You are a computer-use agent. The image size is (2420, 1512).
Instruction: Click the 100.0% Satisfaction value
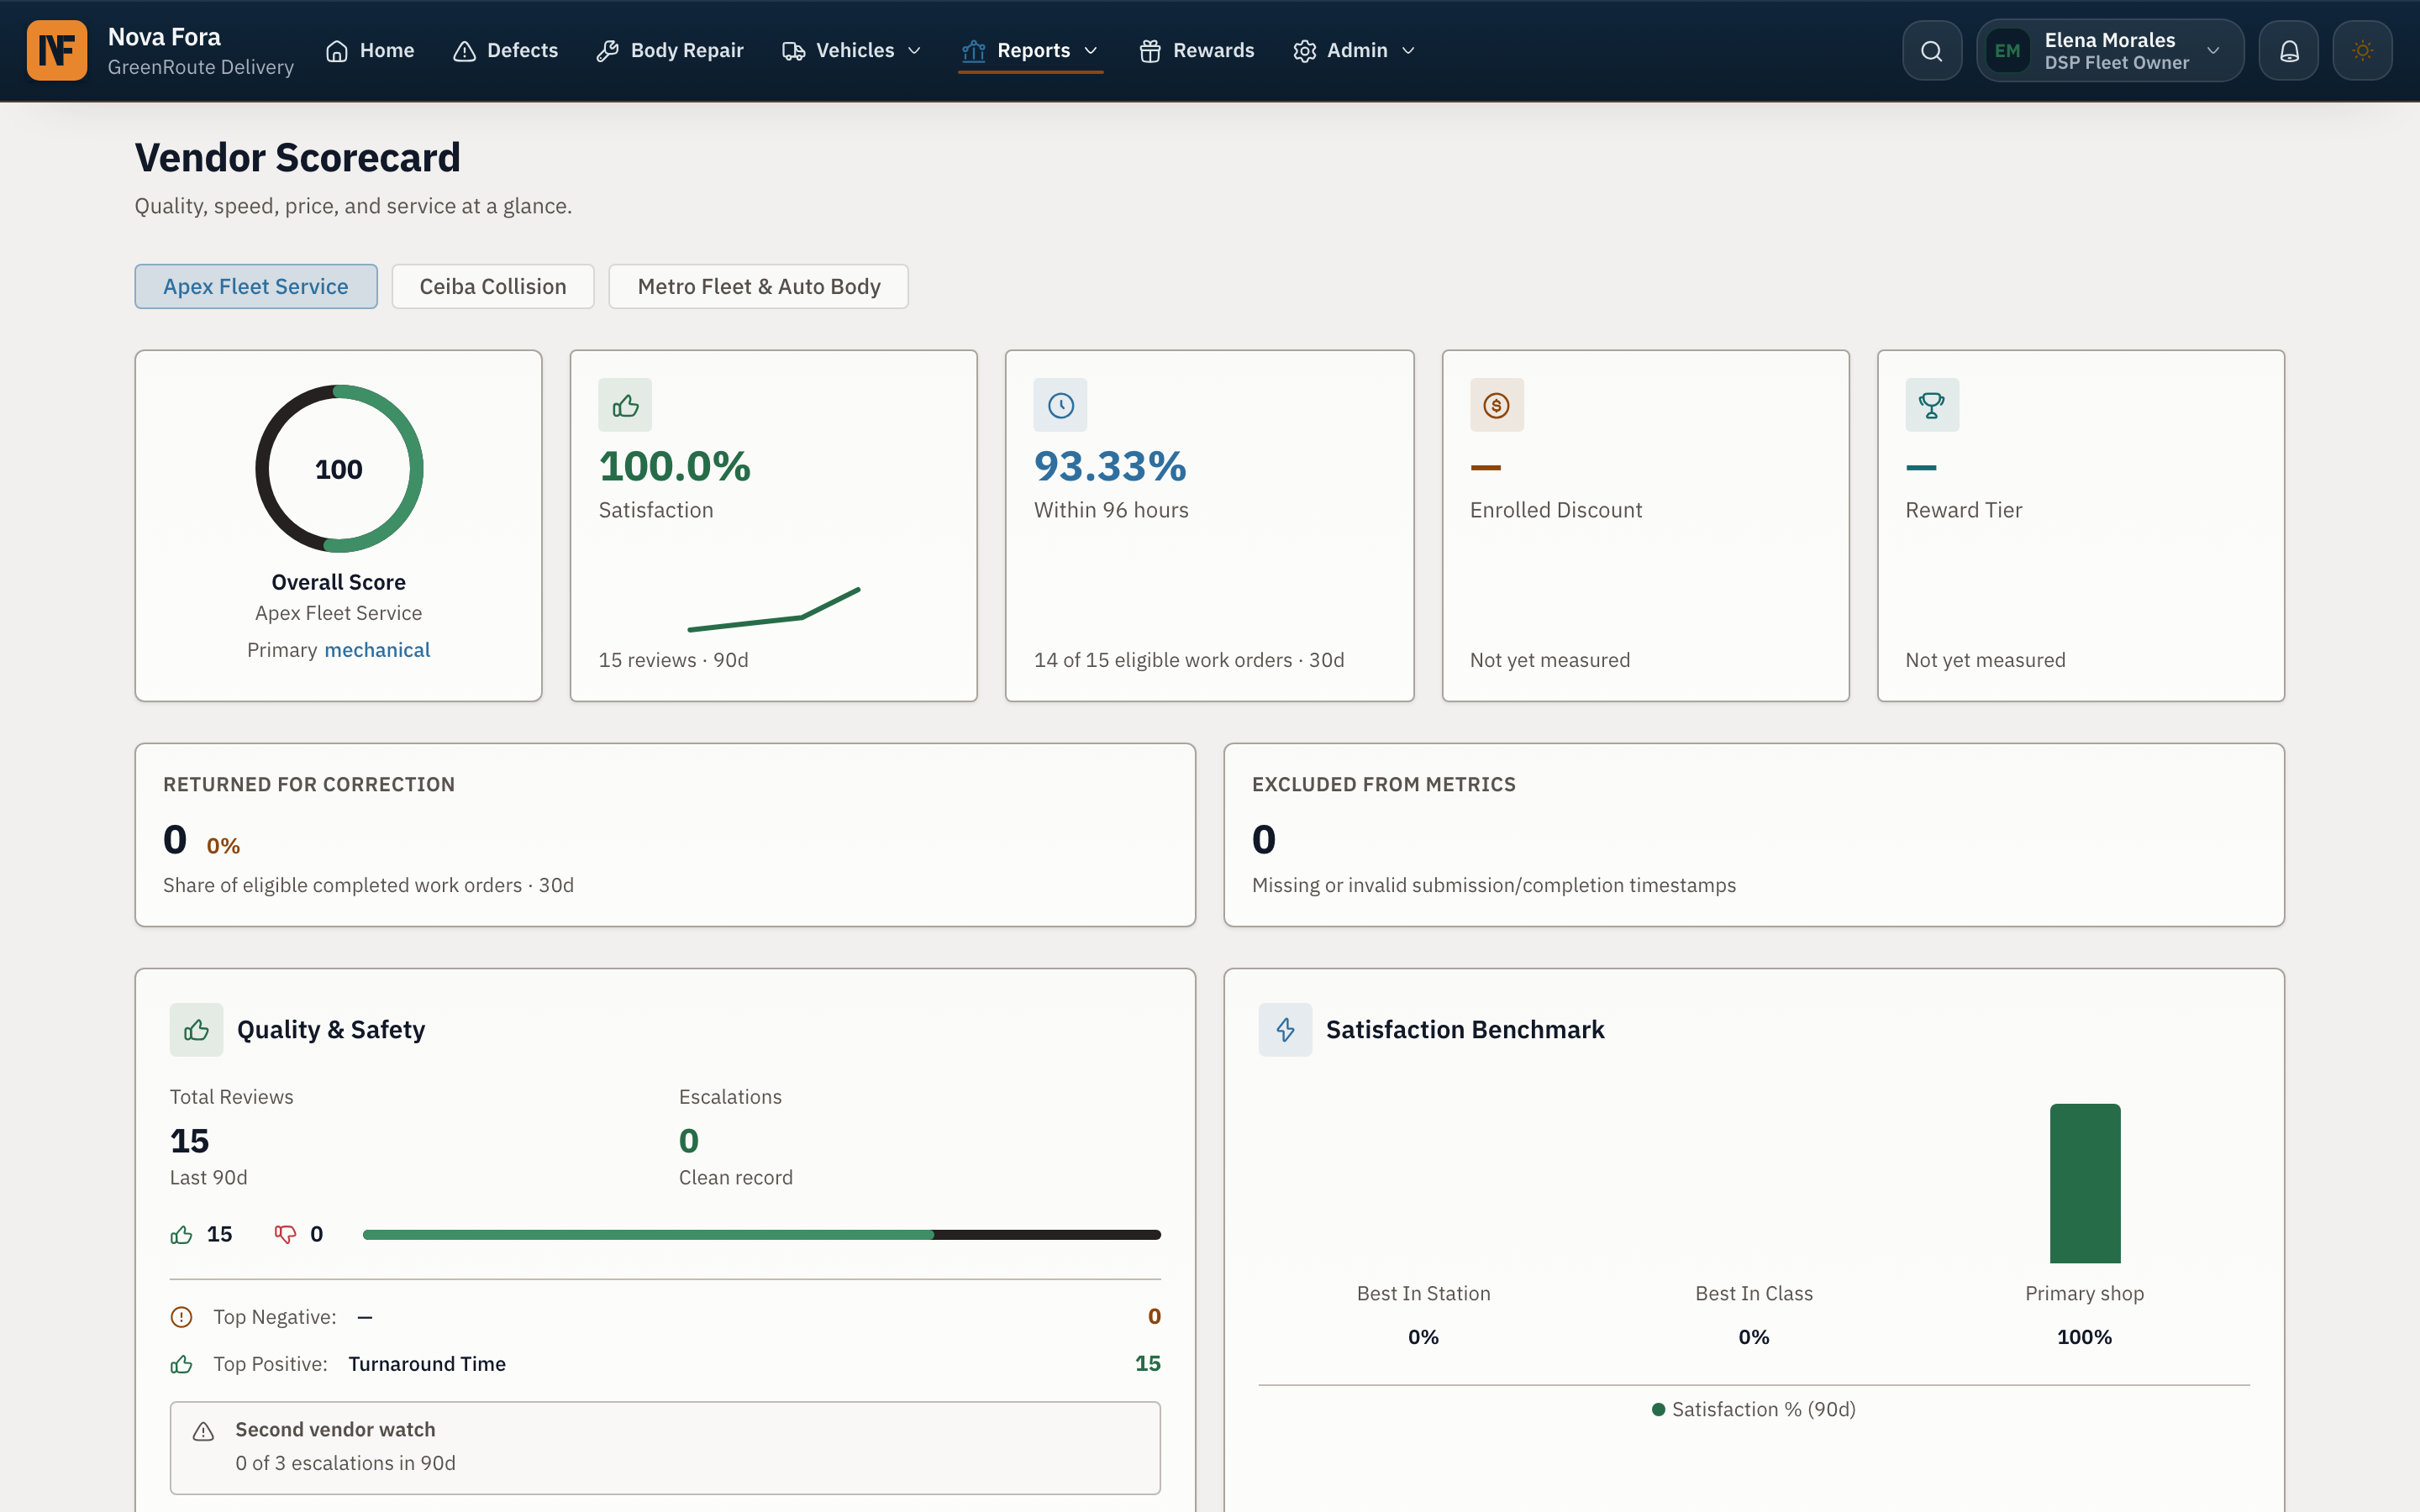[x=674, y=466]
